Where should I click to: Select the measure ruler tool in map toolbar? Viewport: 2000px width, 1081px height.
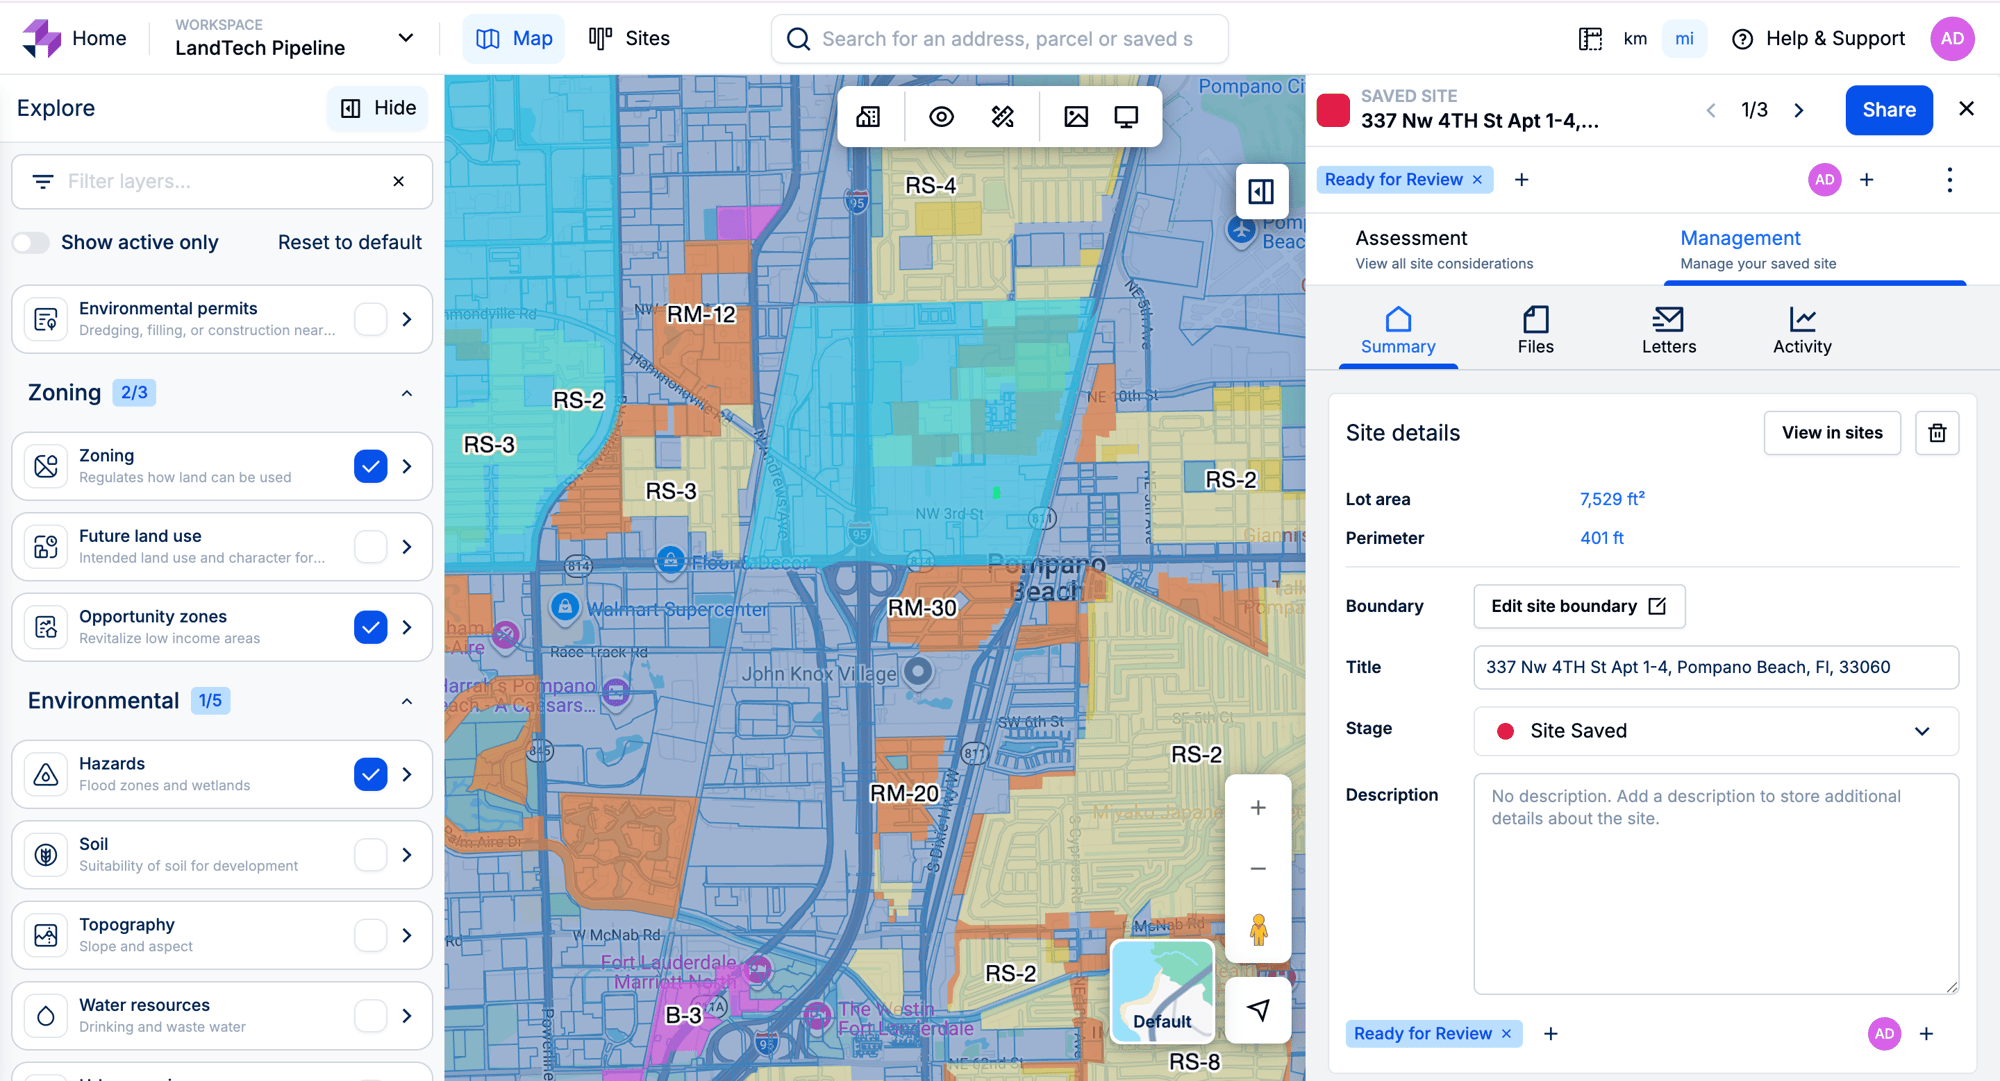point(1002,117)
